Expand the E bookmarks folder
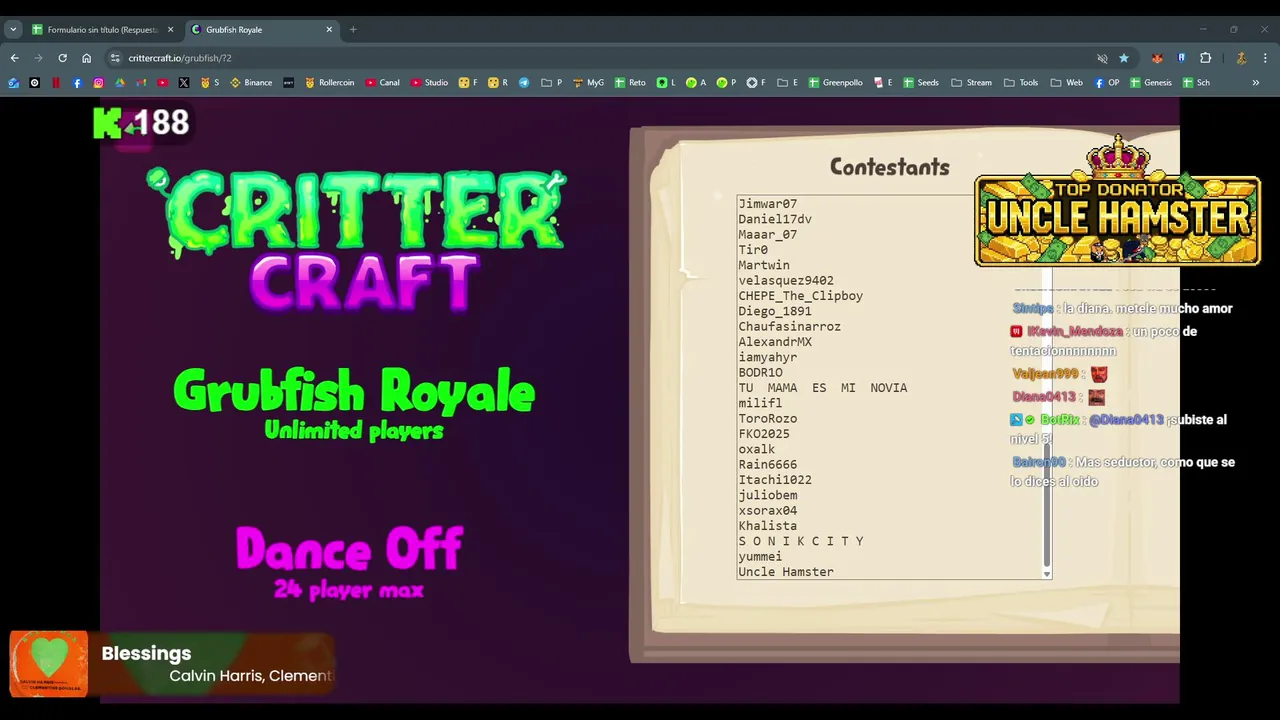 [x=788, y=83]
